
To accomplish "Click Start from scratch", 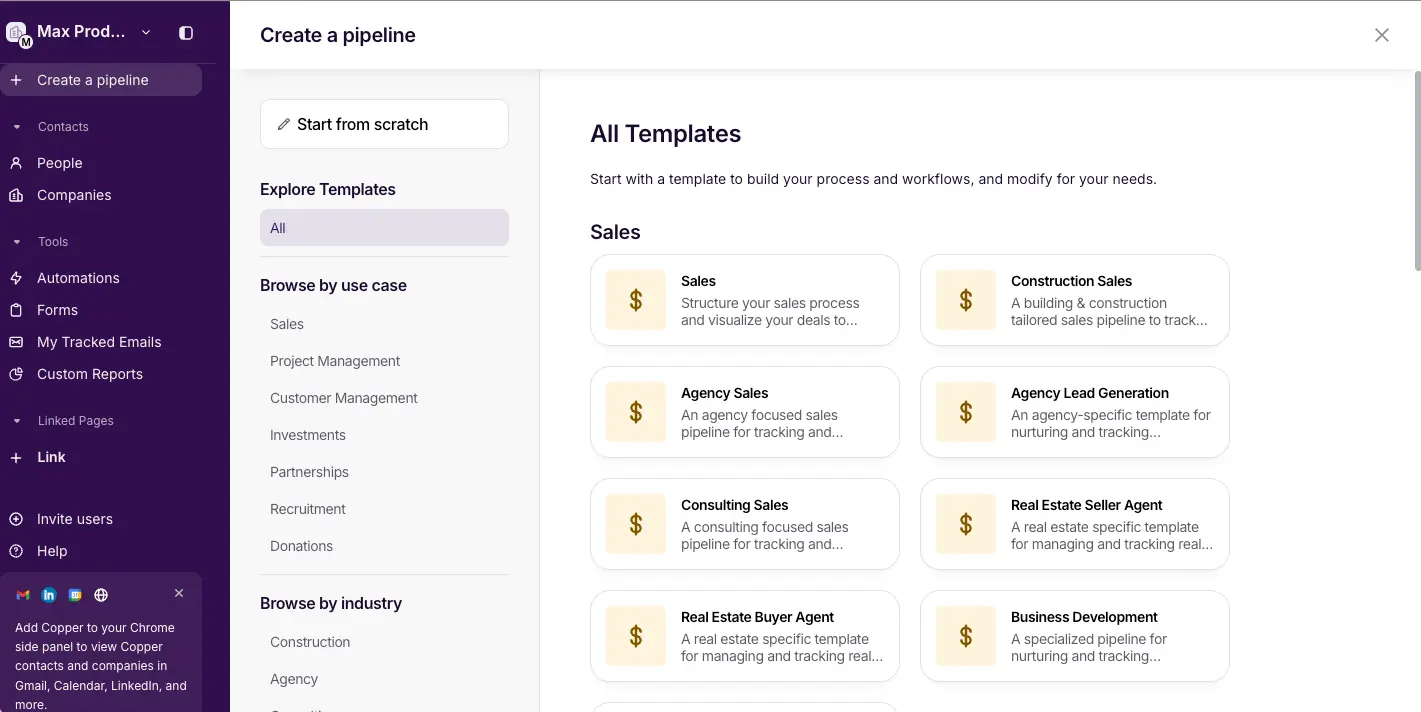I will (384, 124).
